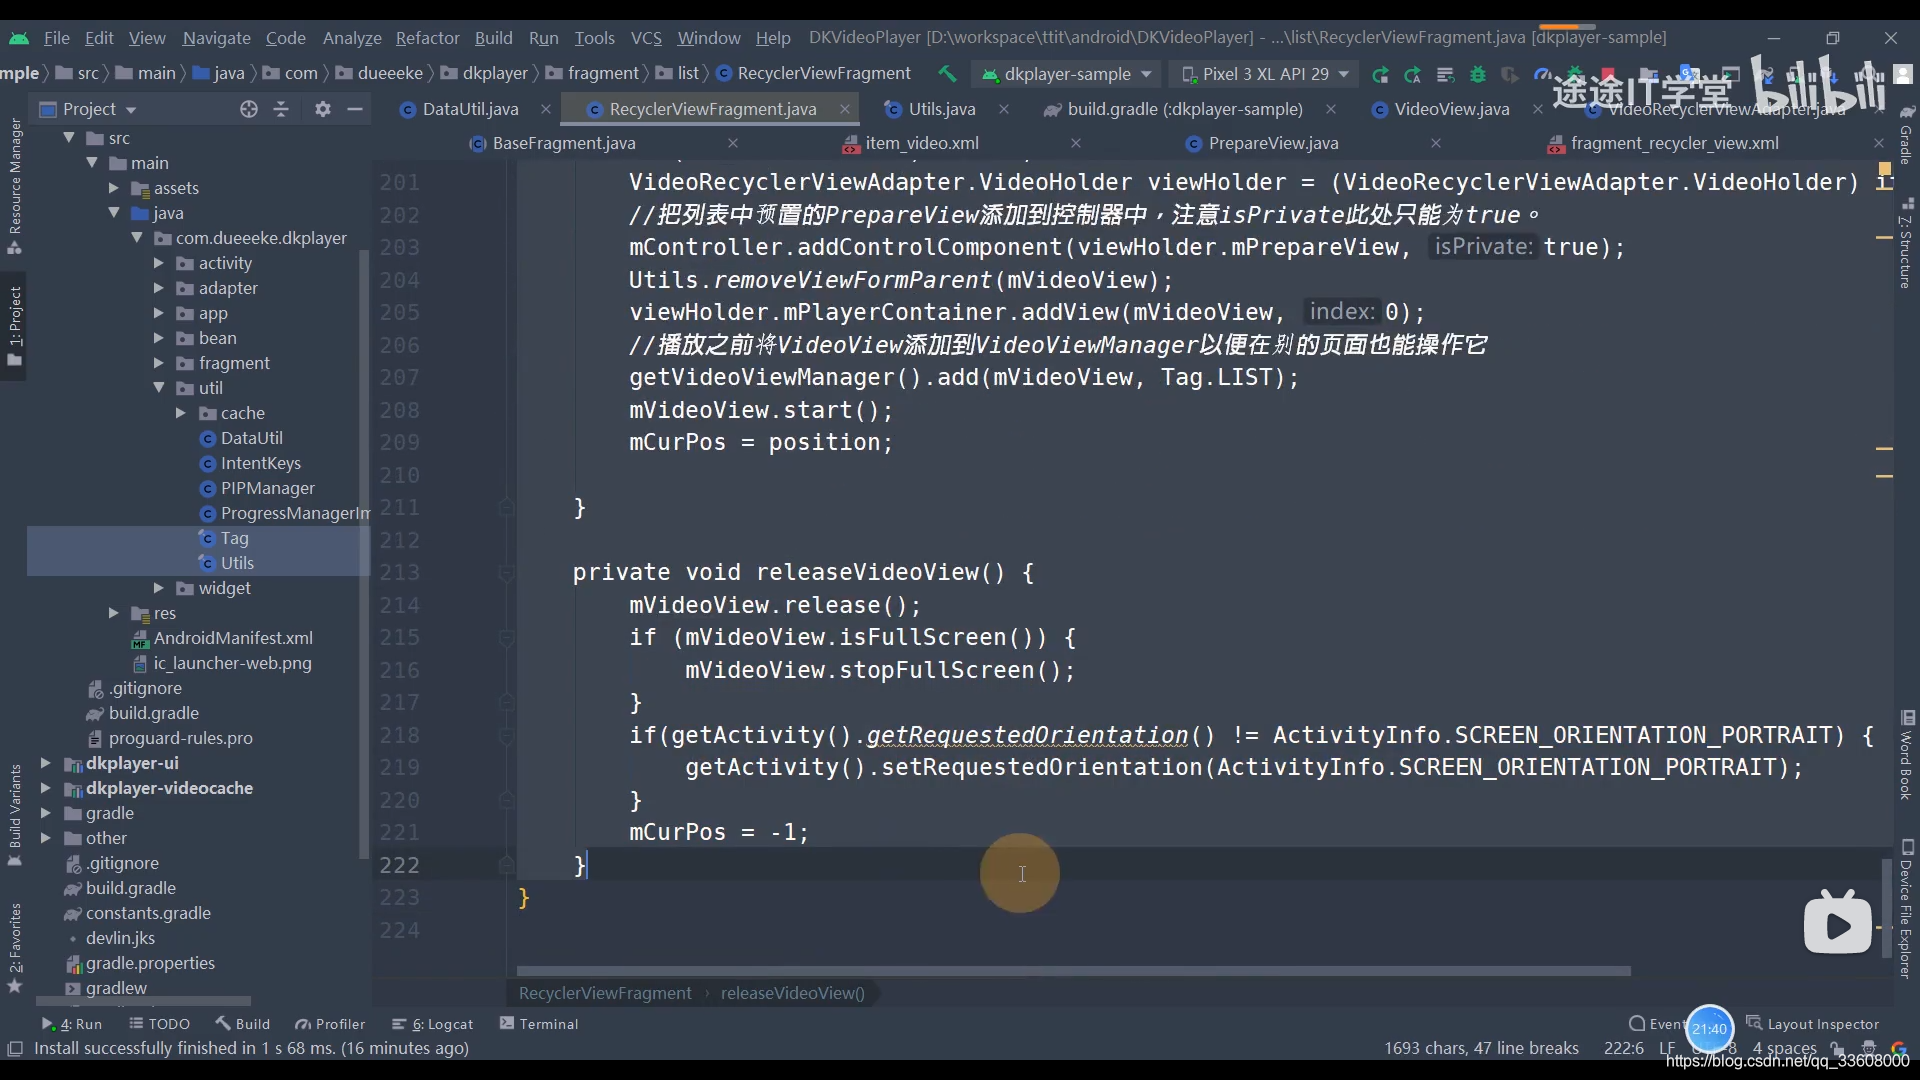Click RecyclerViewFragment breadcrumb in editor footer
The width and height of the screenshot is (1920, 1080).
[605, 993]
